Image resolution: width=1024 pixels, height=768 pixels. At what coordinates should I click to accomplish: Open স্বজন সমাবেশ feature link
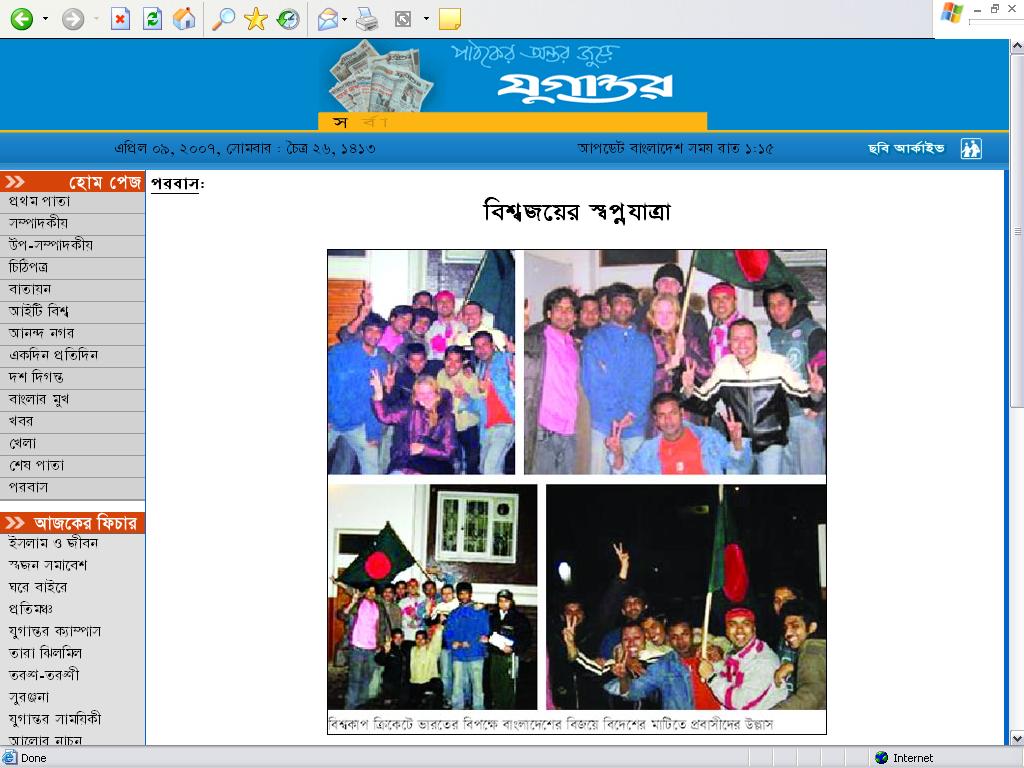(x=48, y=566)
